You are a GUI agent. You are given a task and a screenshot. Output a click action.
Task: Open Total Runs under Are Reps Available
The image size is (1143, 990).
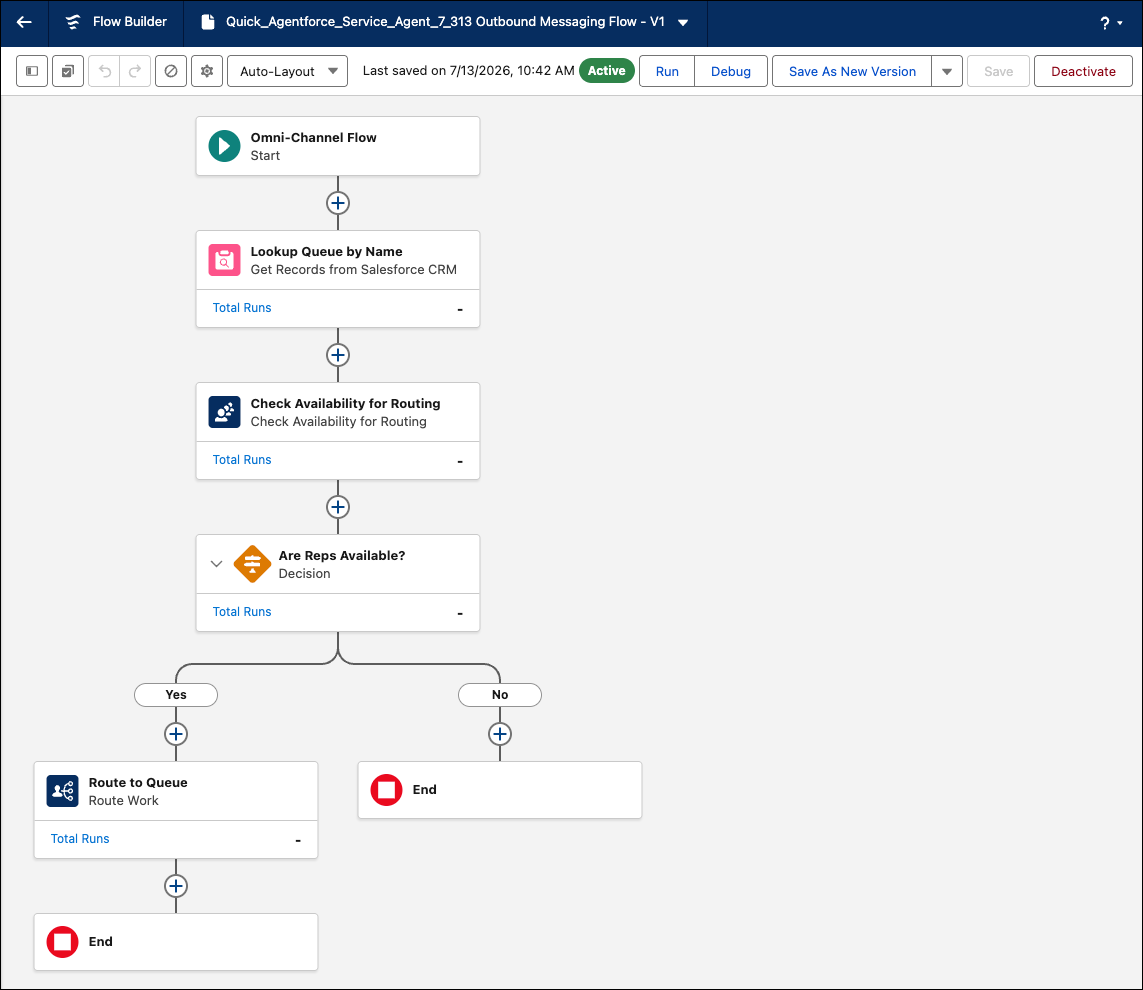coord(242,612)
